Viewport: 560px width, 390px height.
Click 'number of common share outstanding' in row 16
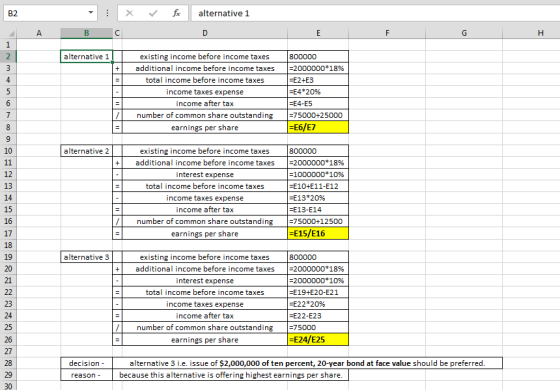[205, 221]
